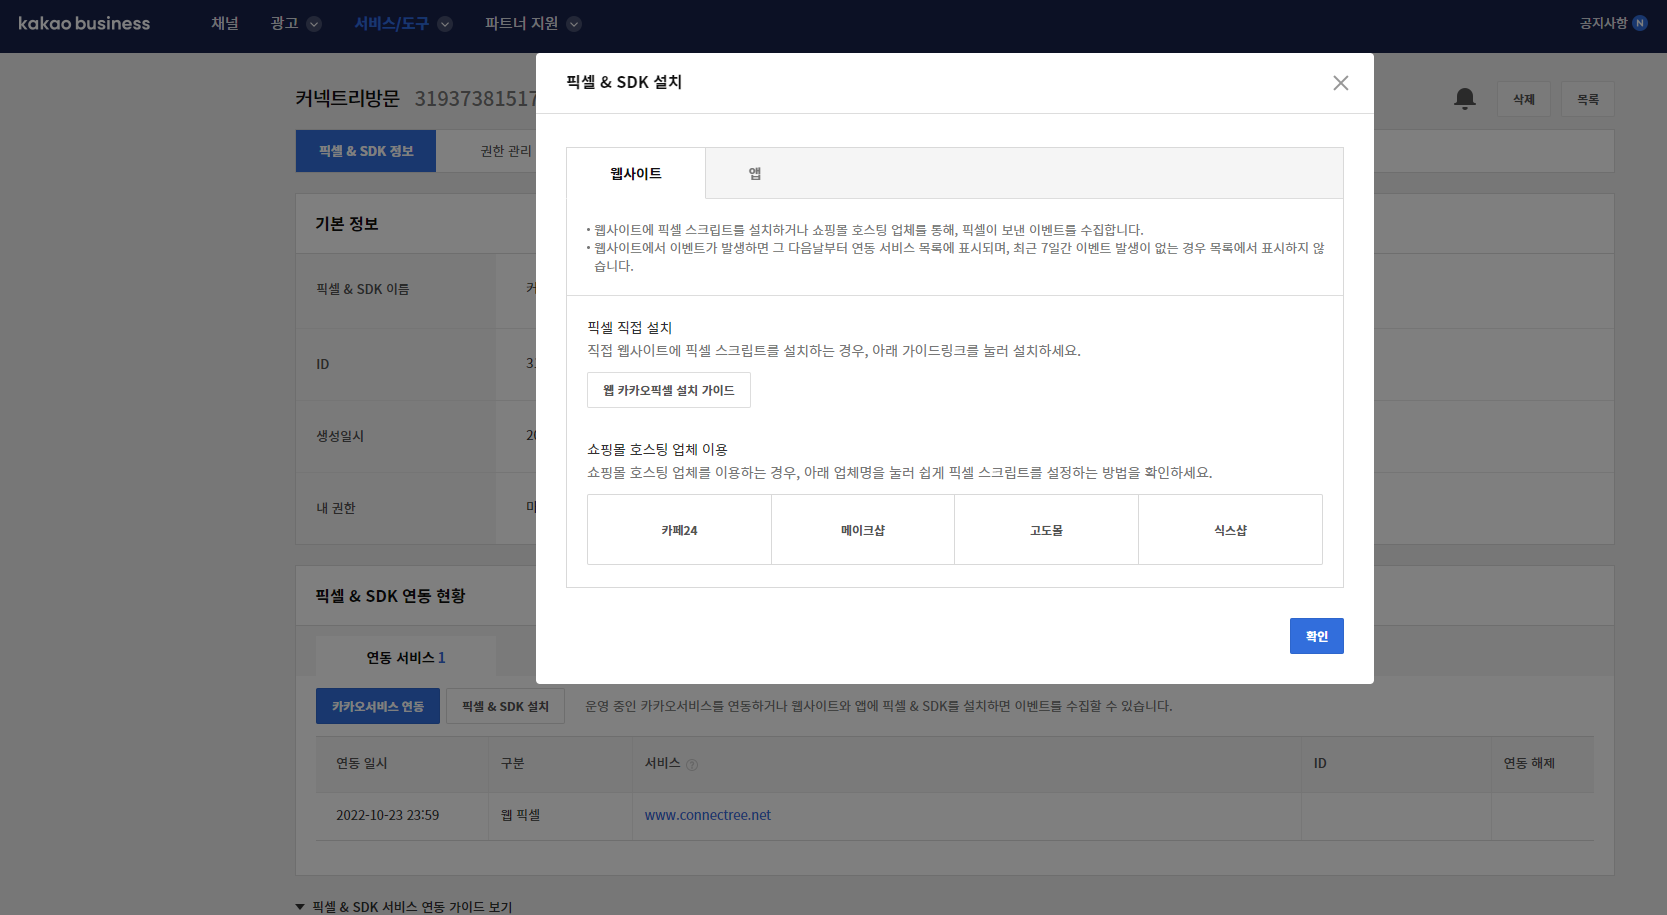1667x915 pixels.
Task: Click the 픽셀 & SDK 이름 label
Action: [363, 289]
